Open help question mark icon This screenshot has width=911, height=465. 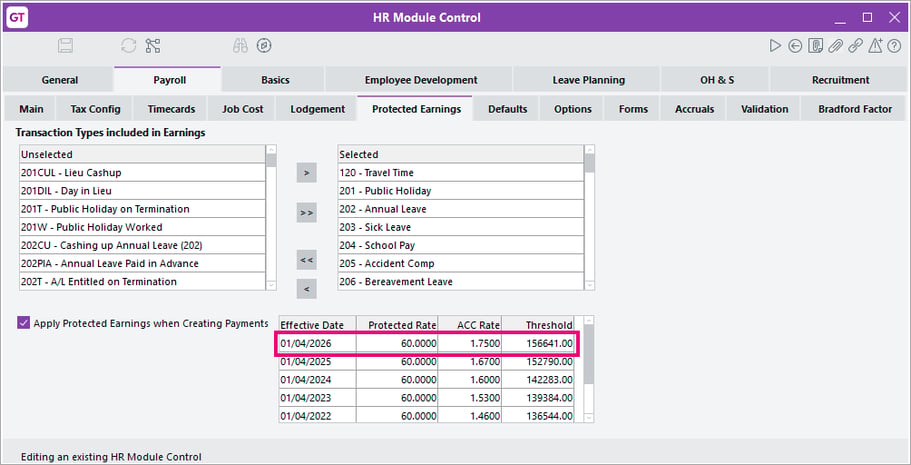(x=894, y=46)
